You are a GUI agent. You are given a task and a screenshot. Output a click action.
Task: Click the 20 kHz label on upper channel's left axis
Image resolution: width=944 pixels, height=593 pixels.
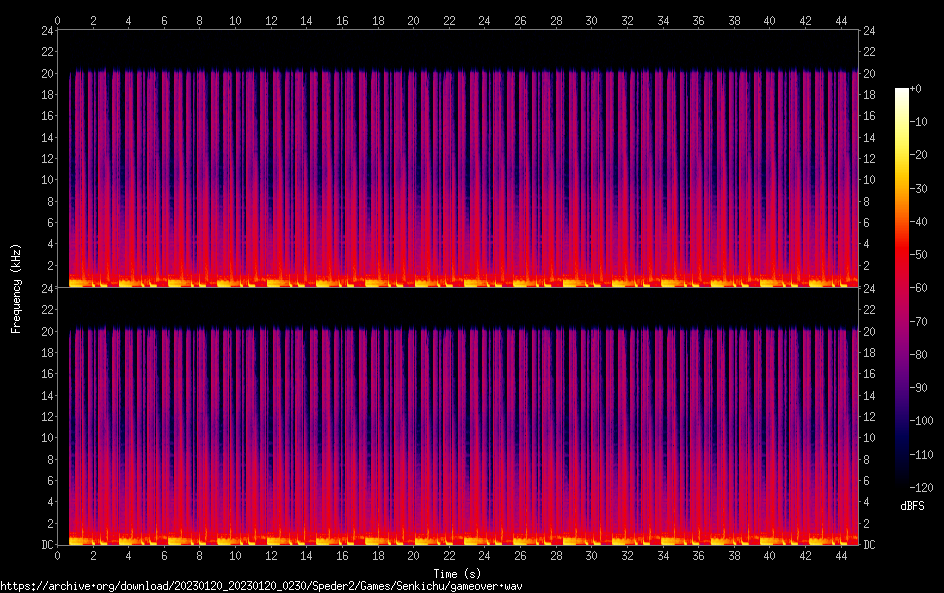[46, 73]
